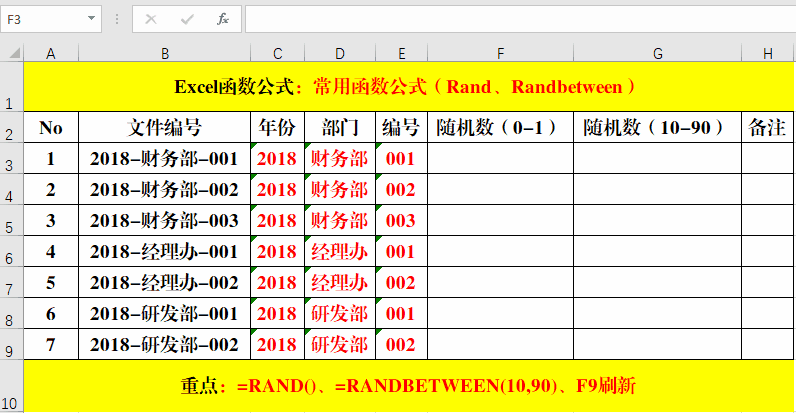Select column E header
Viewport: 796px width, 413px height.
402,53
